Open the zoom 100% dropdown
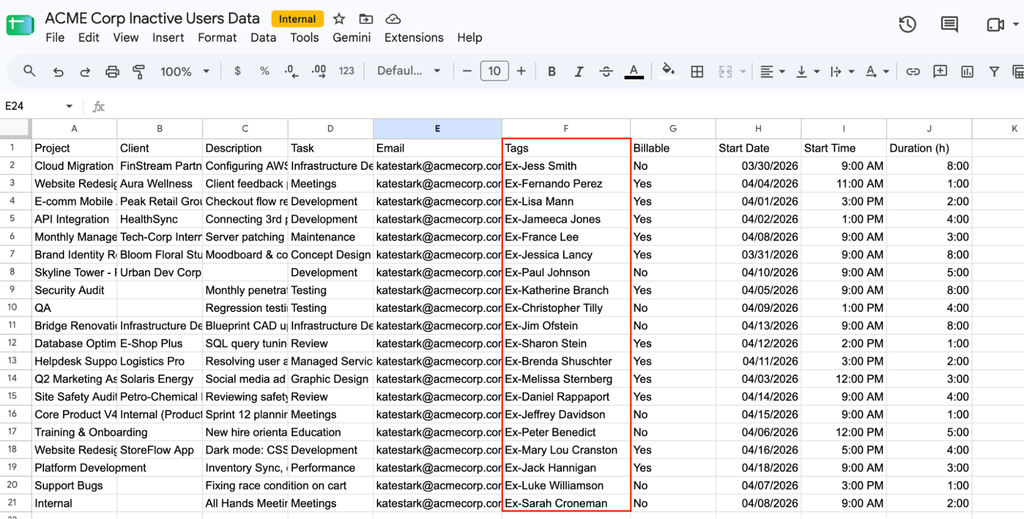The width and height of the screenshot is (1024, 519). click(185, 71)
